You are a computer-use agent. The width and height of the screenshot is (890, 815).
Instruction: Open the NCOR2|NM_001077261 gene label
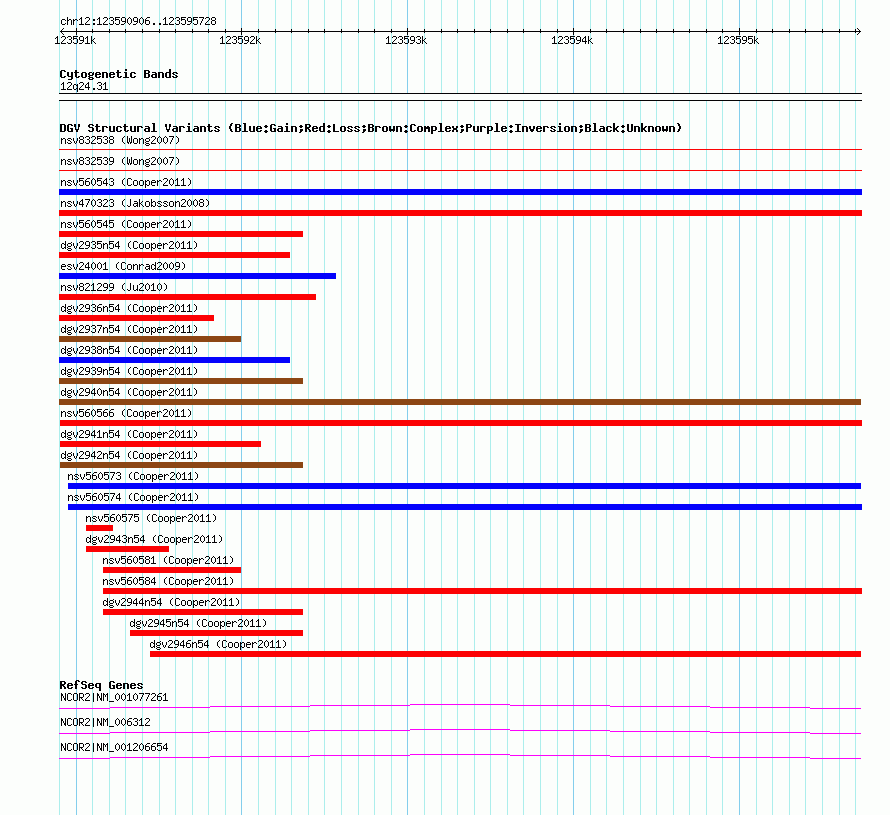pyautogui.click(x=114, y=698)
